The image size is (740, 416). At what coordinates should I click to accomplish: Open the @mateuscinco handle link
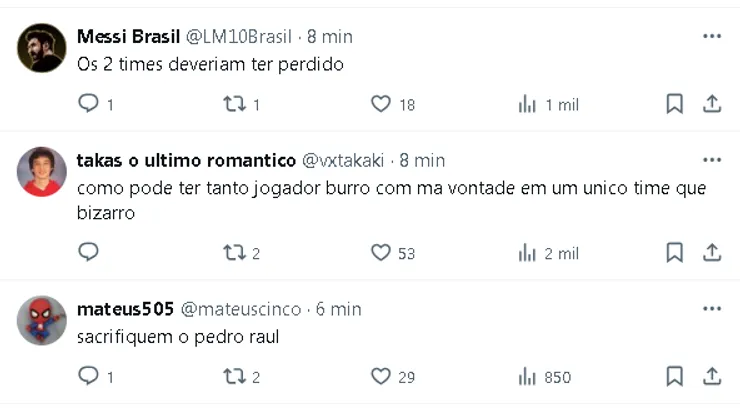[243, 309]
